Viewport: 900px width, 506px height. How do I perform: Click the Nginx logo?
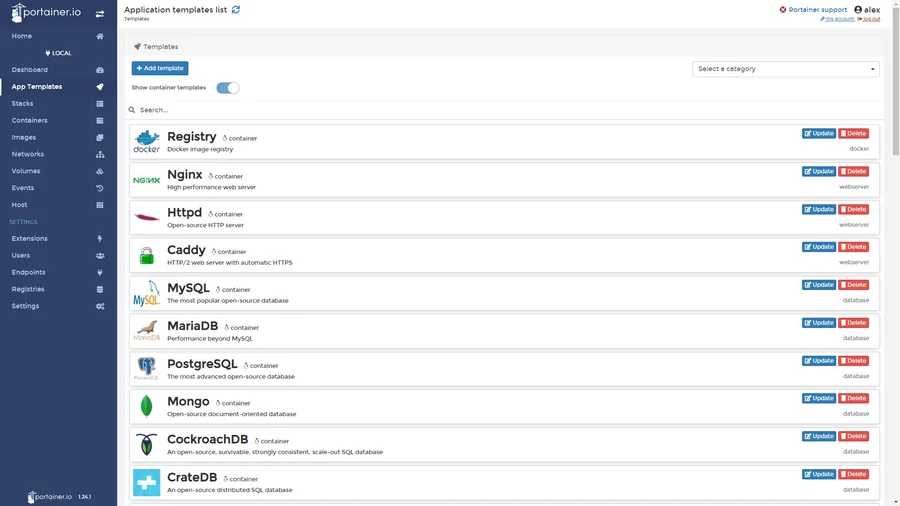coord(146,180)
